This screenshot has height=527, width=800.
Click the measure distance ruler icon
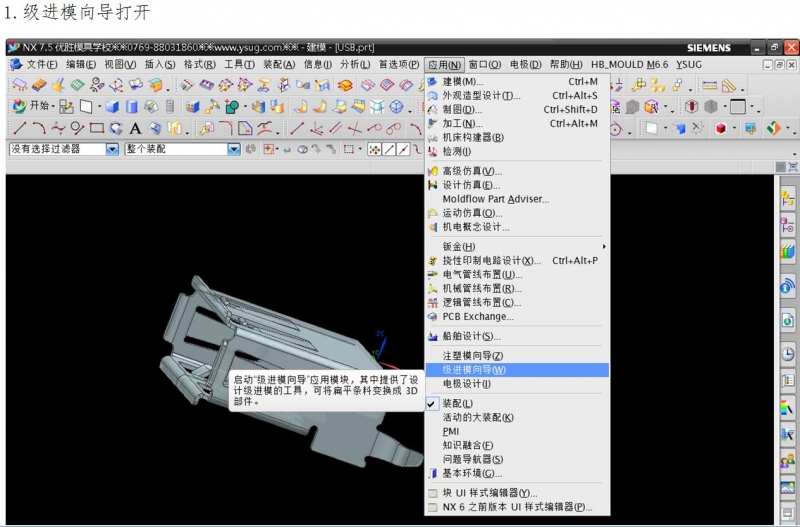pos(710,85)
